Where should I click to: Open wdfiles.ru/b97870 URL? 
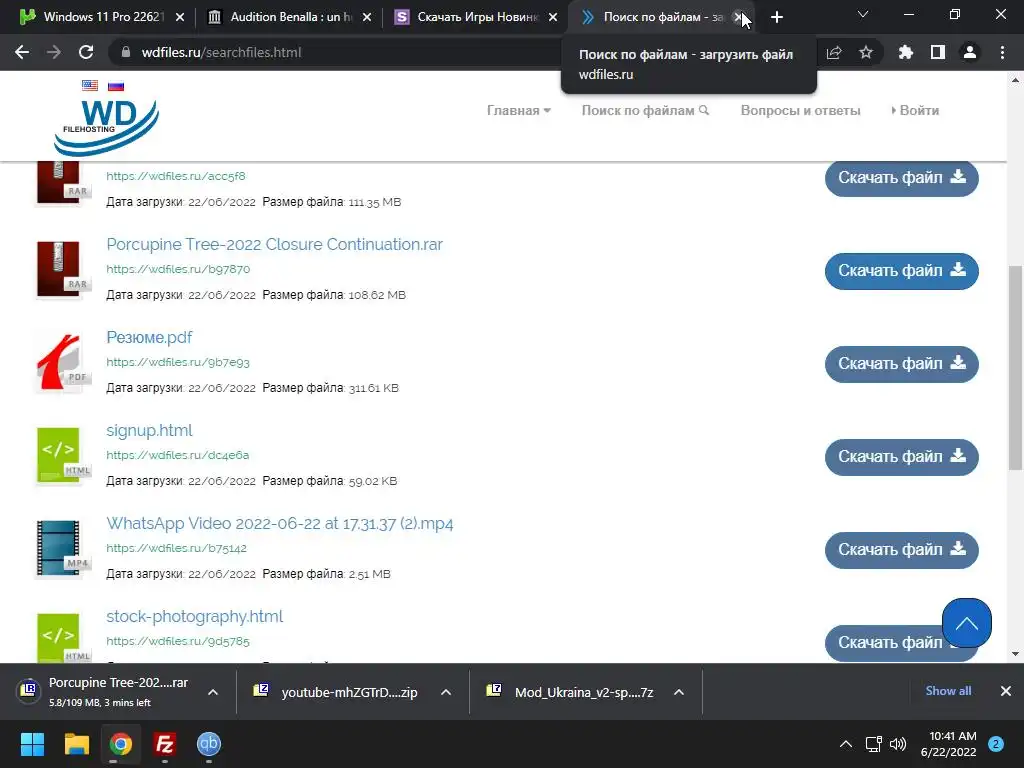point(178,269)
